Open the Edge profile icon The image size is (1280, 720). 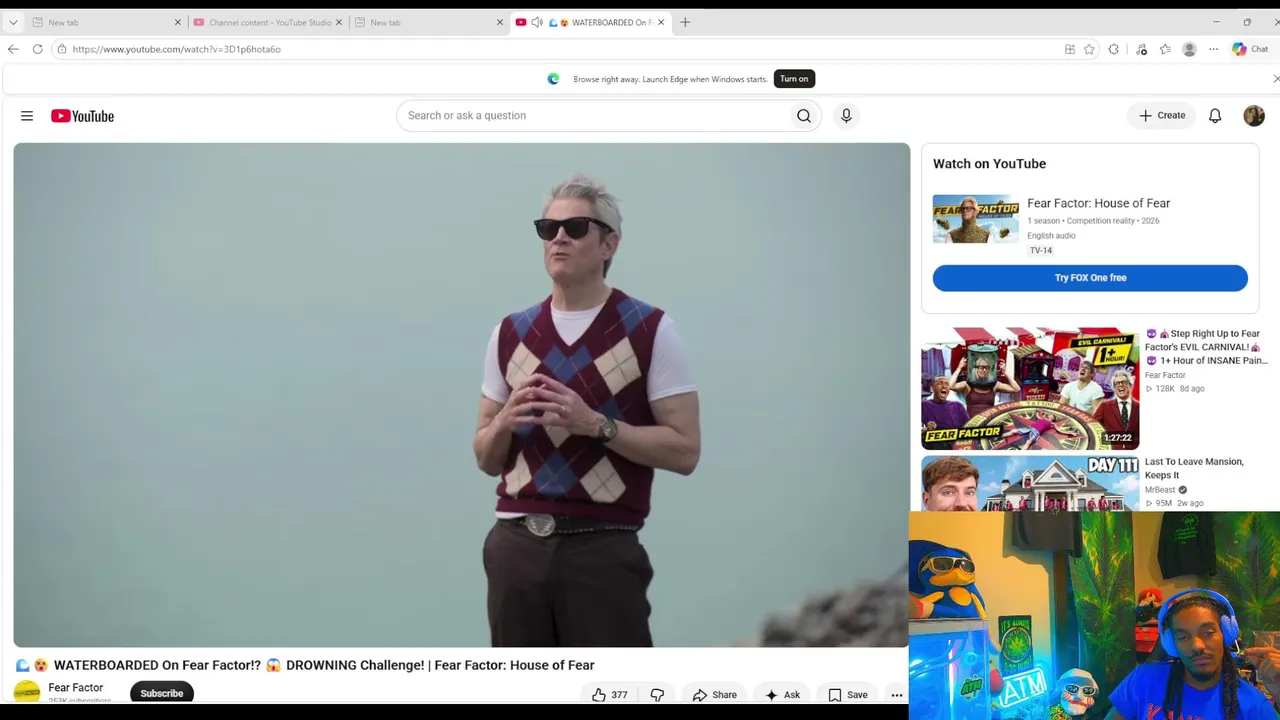pyautogui.click(x=1189, y=49)
